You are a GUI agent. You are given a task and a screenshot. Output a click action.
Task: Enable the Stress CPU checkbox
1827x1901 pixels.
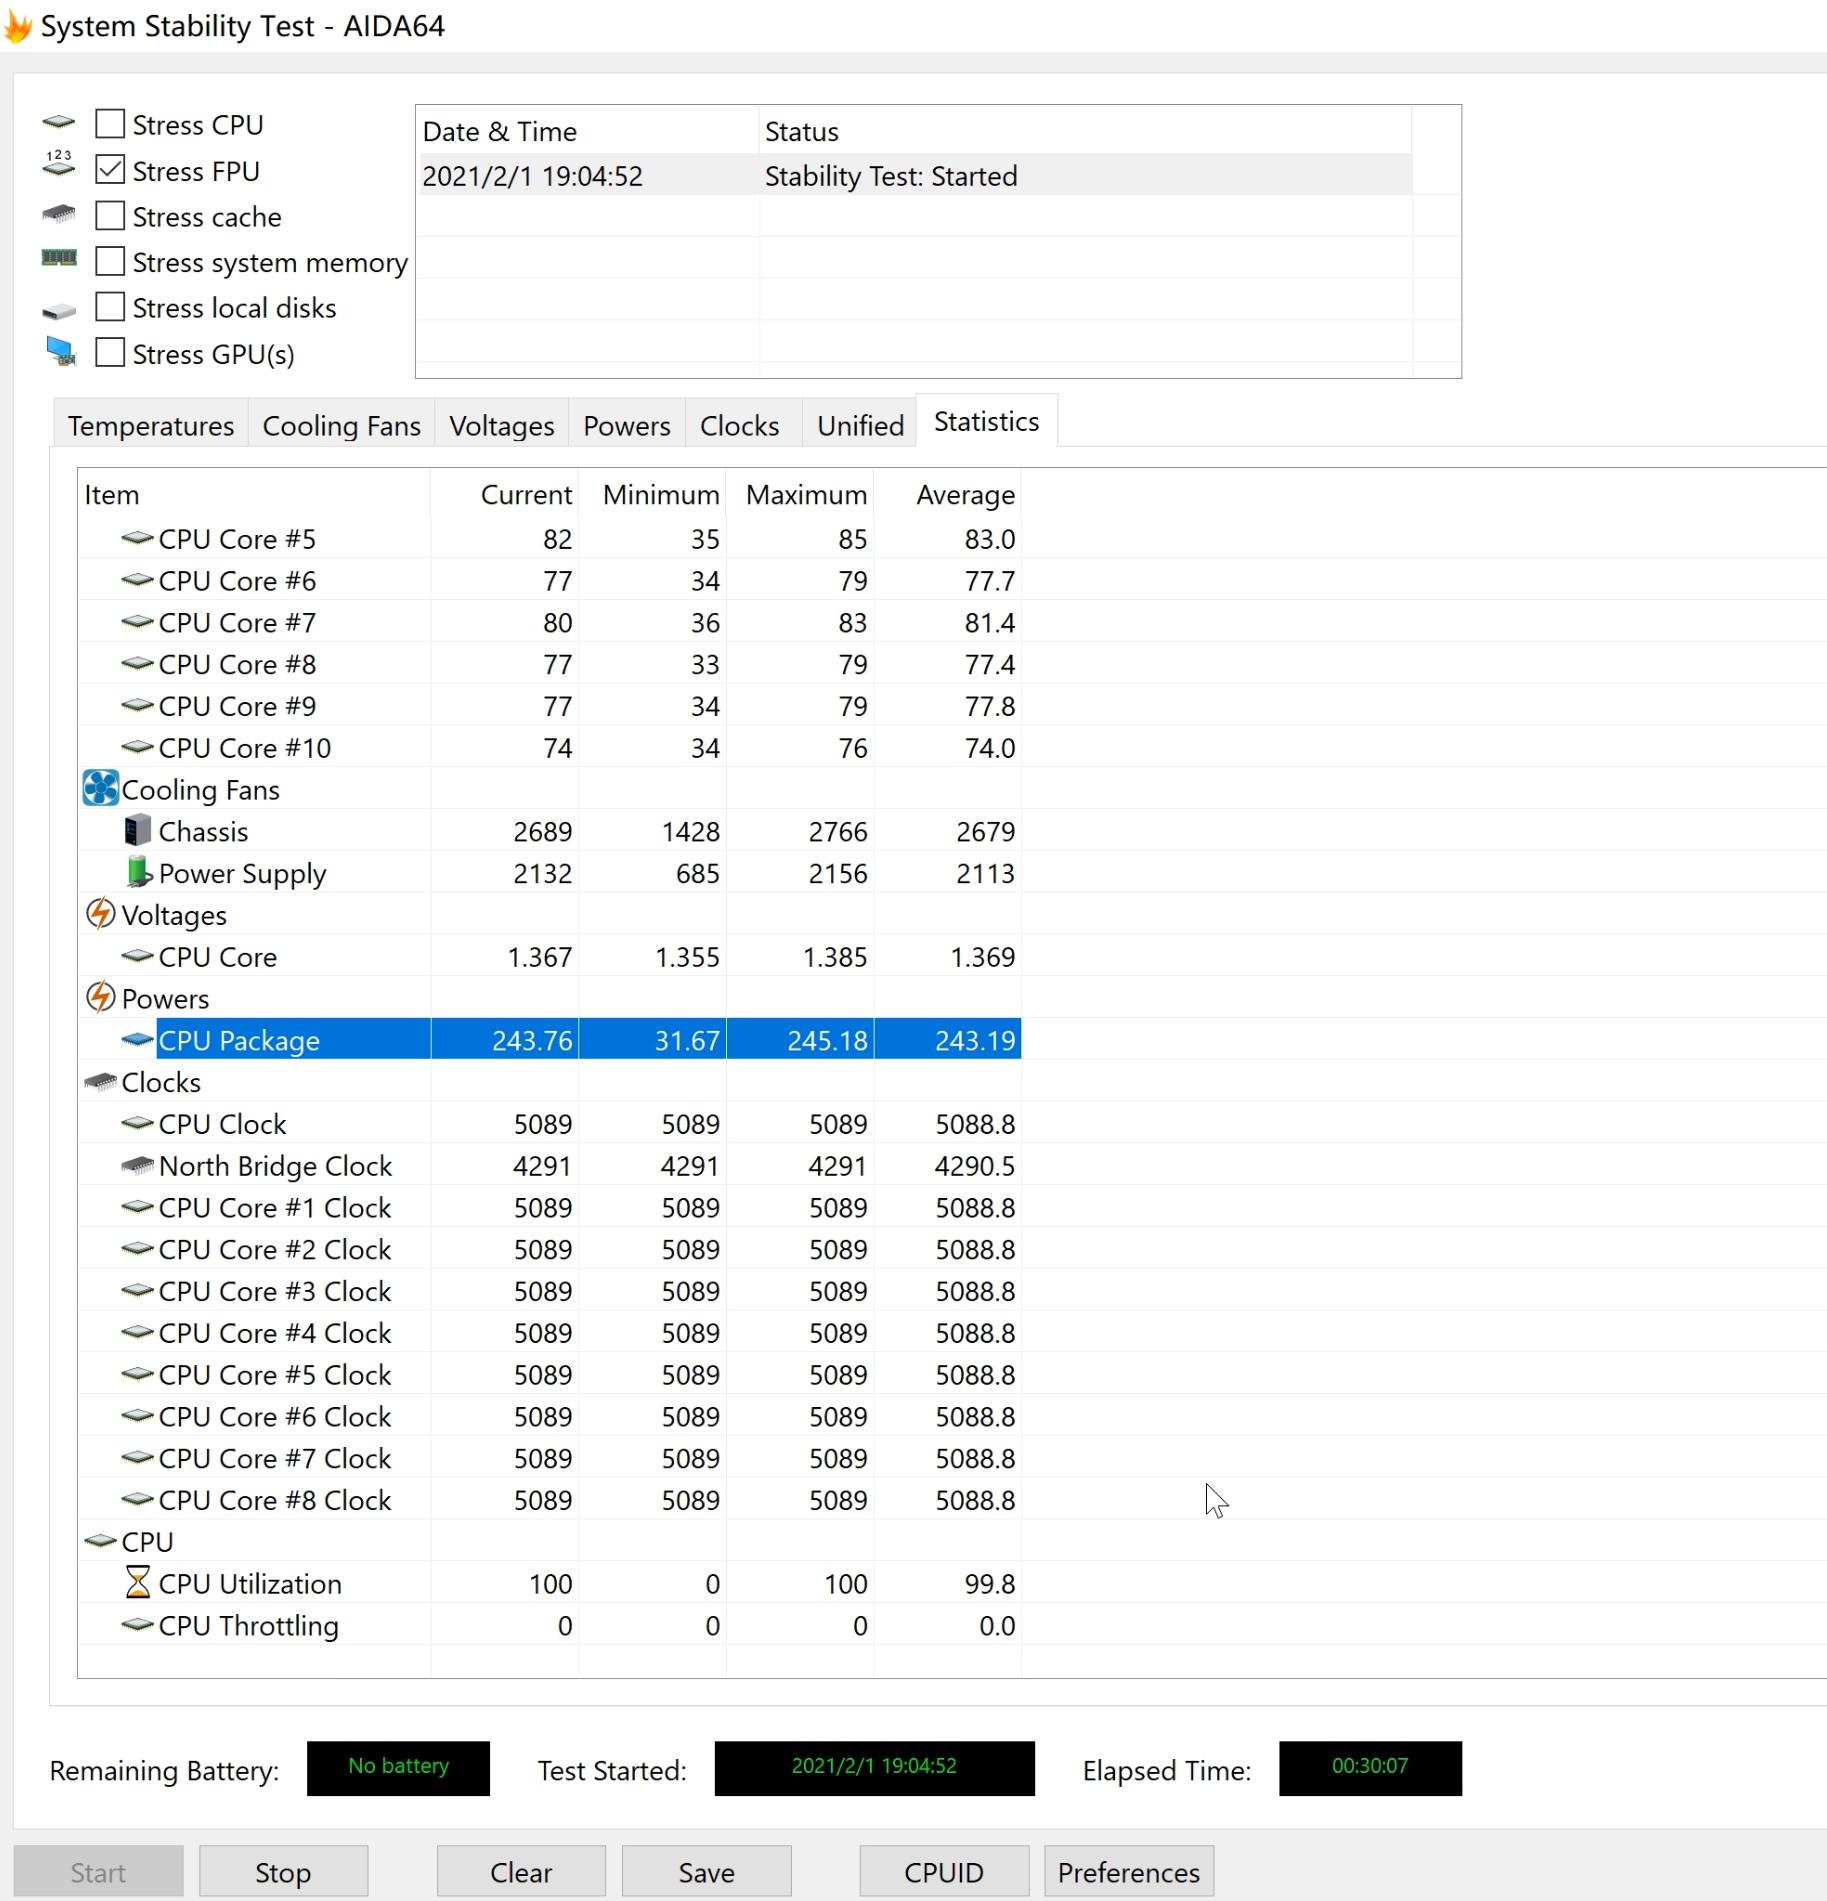110,122
